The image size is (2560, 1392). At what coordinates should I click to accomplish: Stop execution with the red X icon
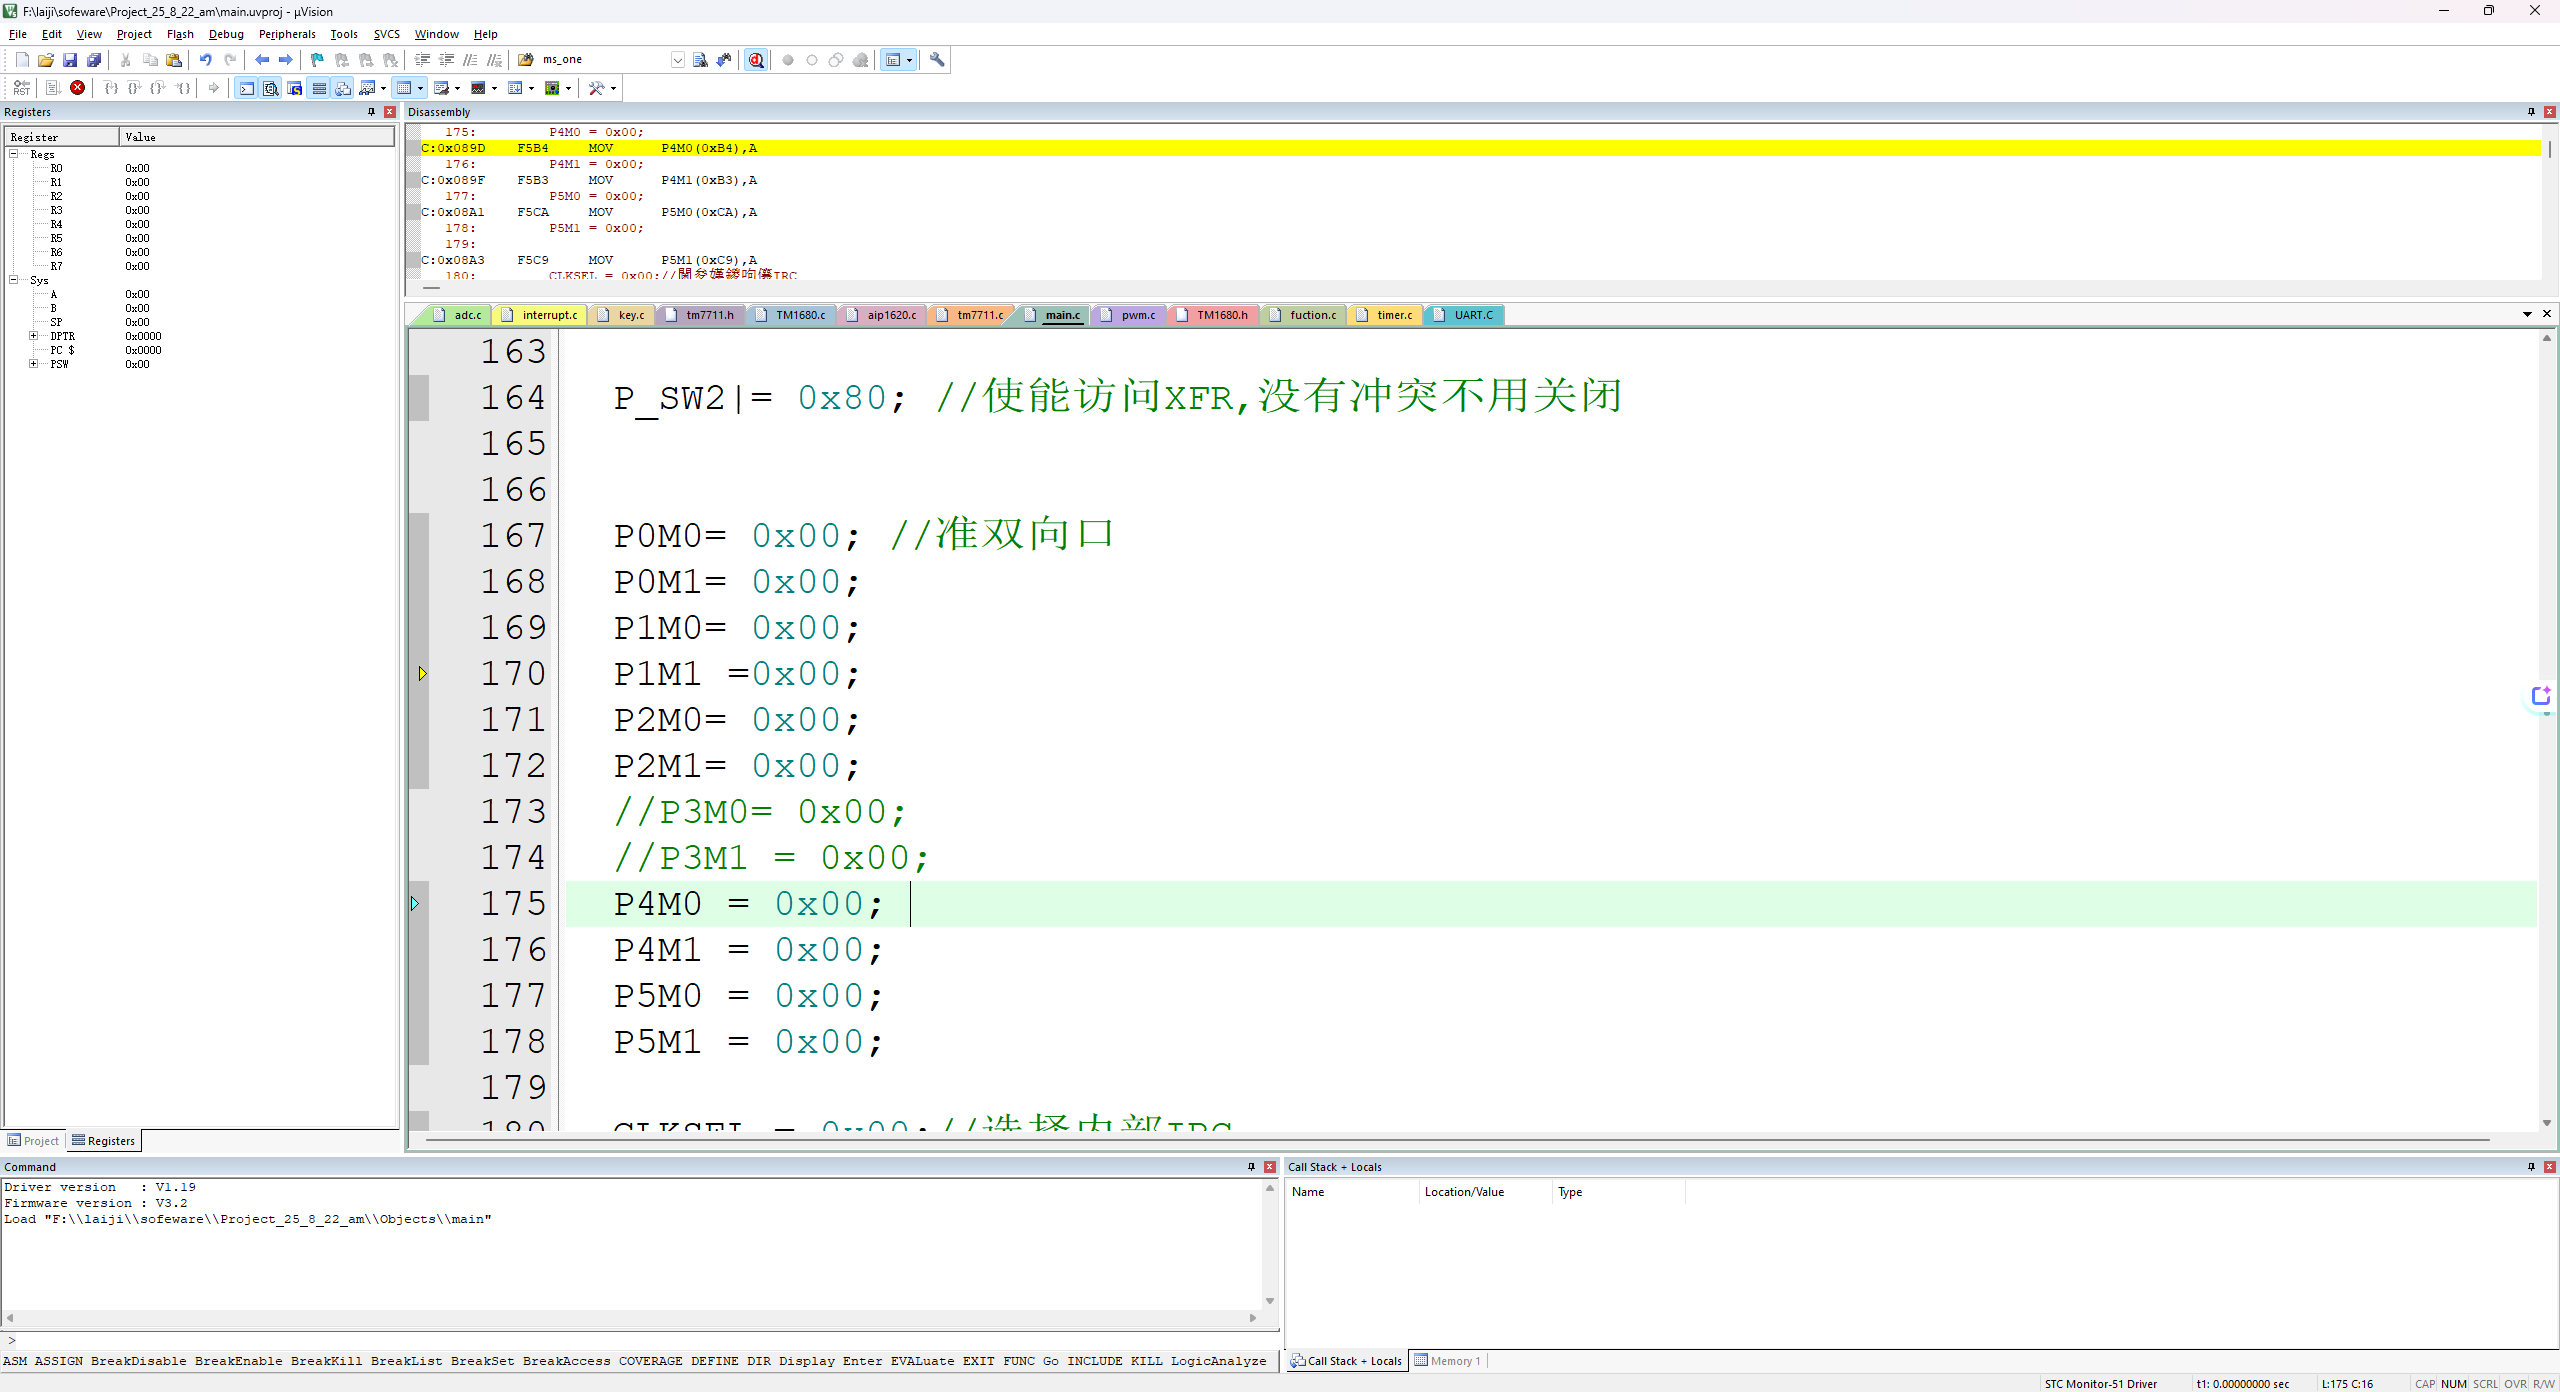tap(77, 88)
